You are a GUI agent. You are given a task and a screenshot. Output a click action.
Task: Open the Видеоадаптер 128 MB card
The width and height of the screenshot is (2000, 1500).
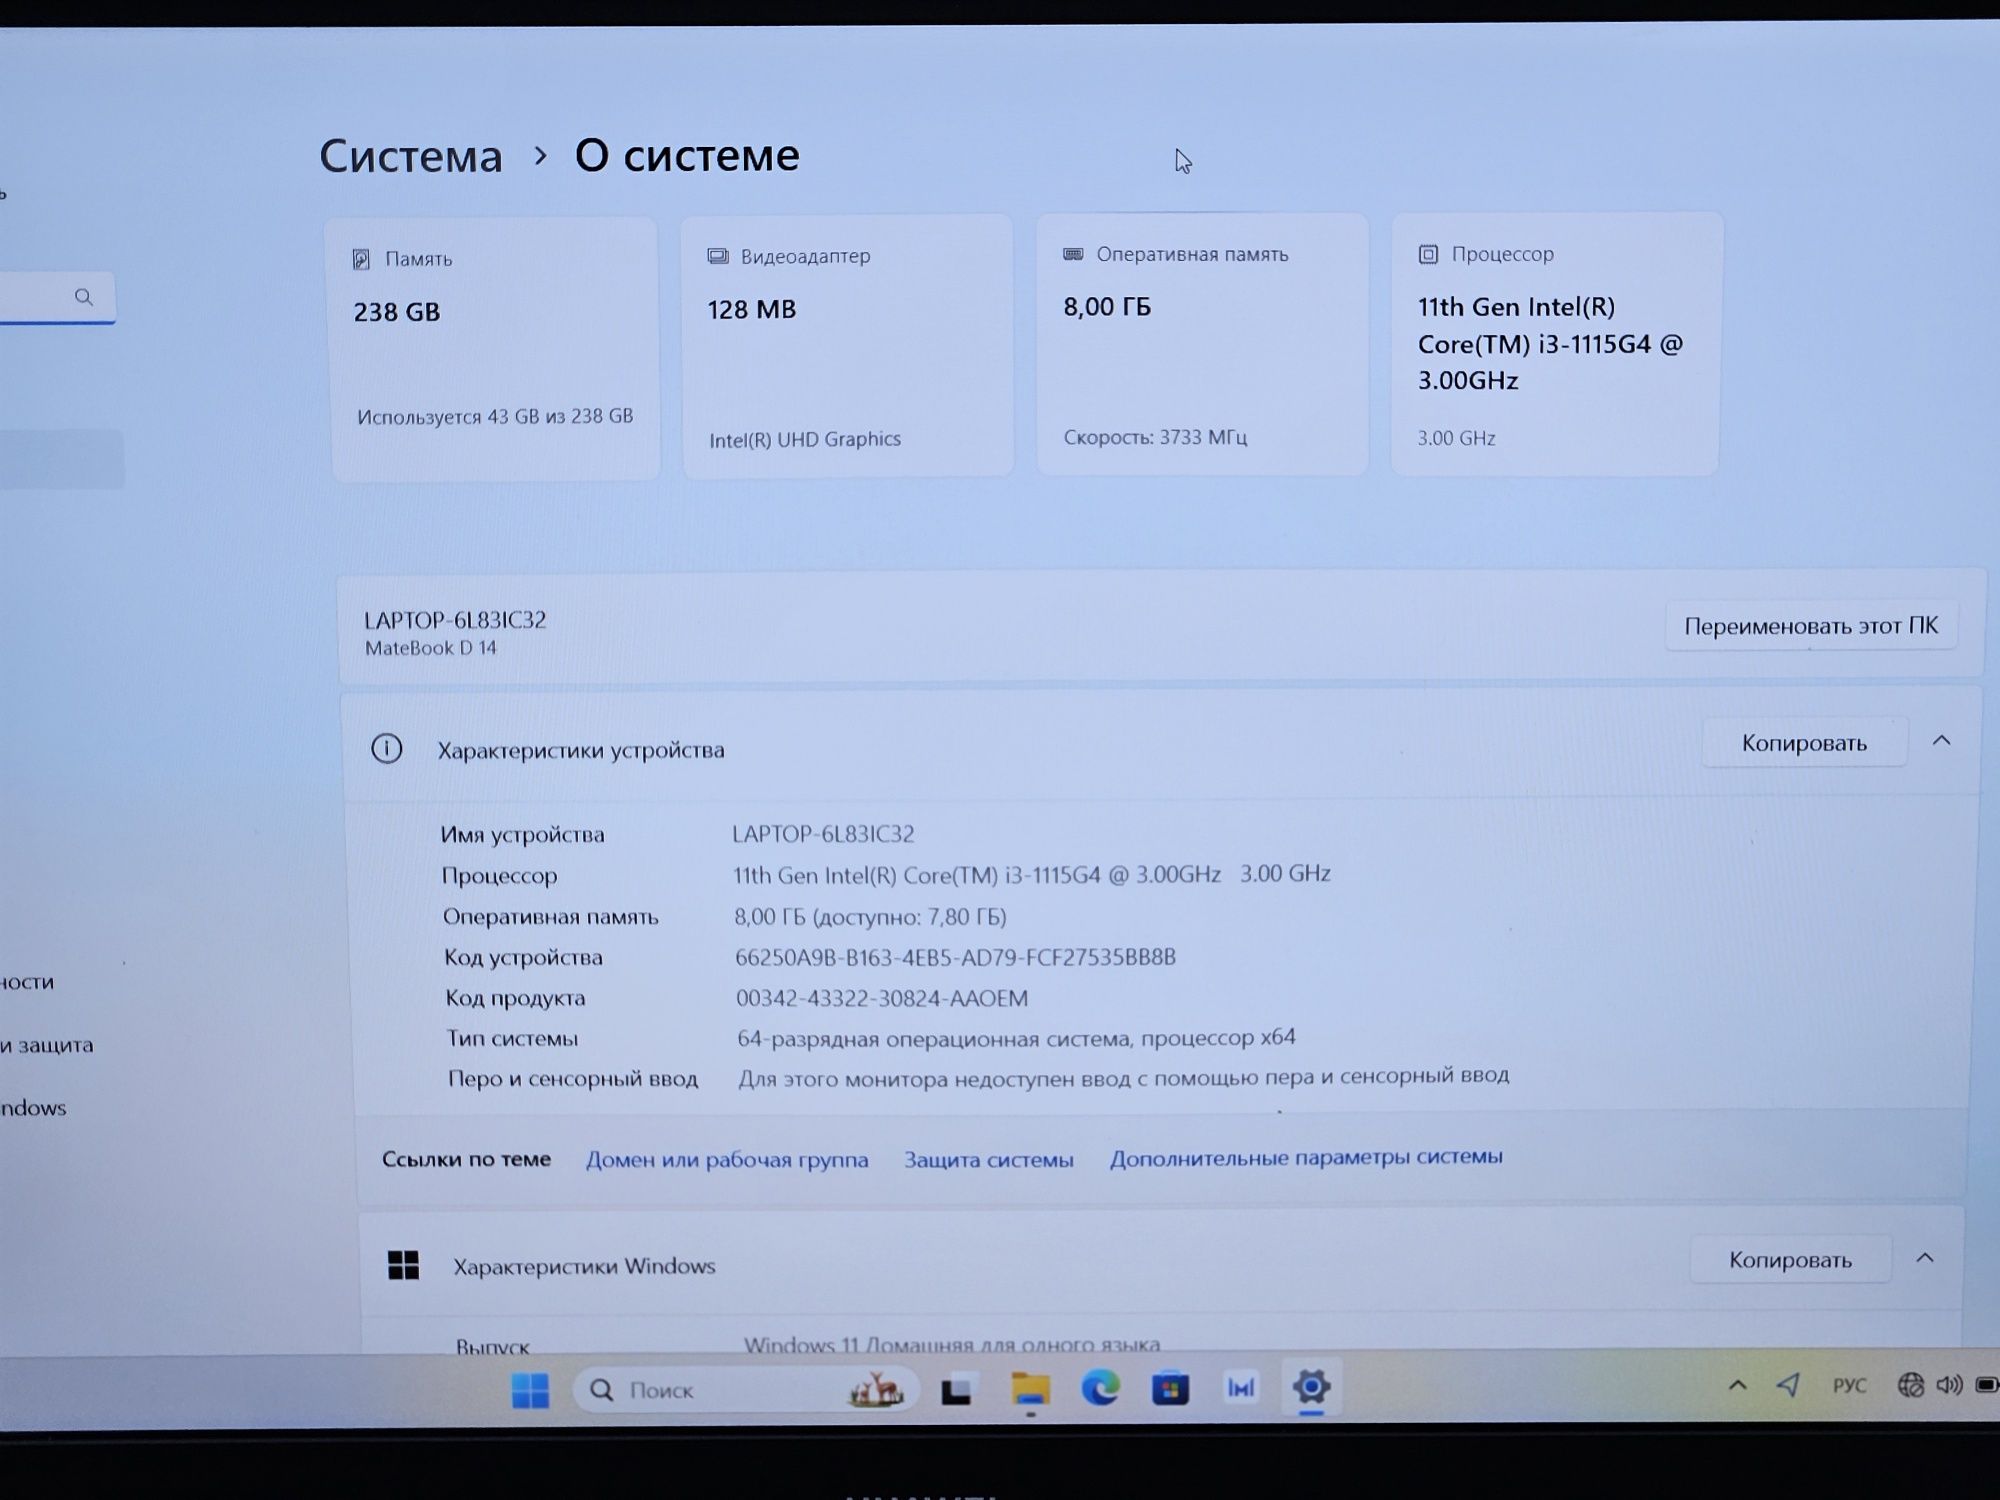pyautogui.click(x=847, y=345)
